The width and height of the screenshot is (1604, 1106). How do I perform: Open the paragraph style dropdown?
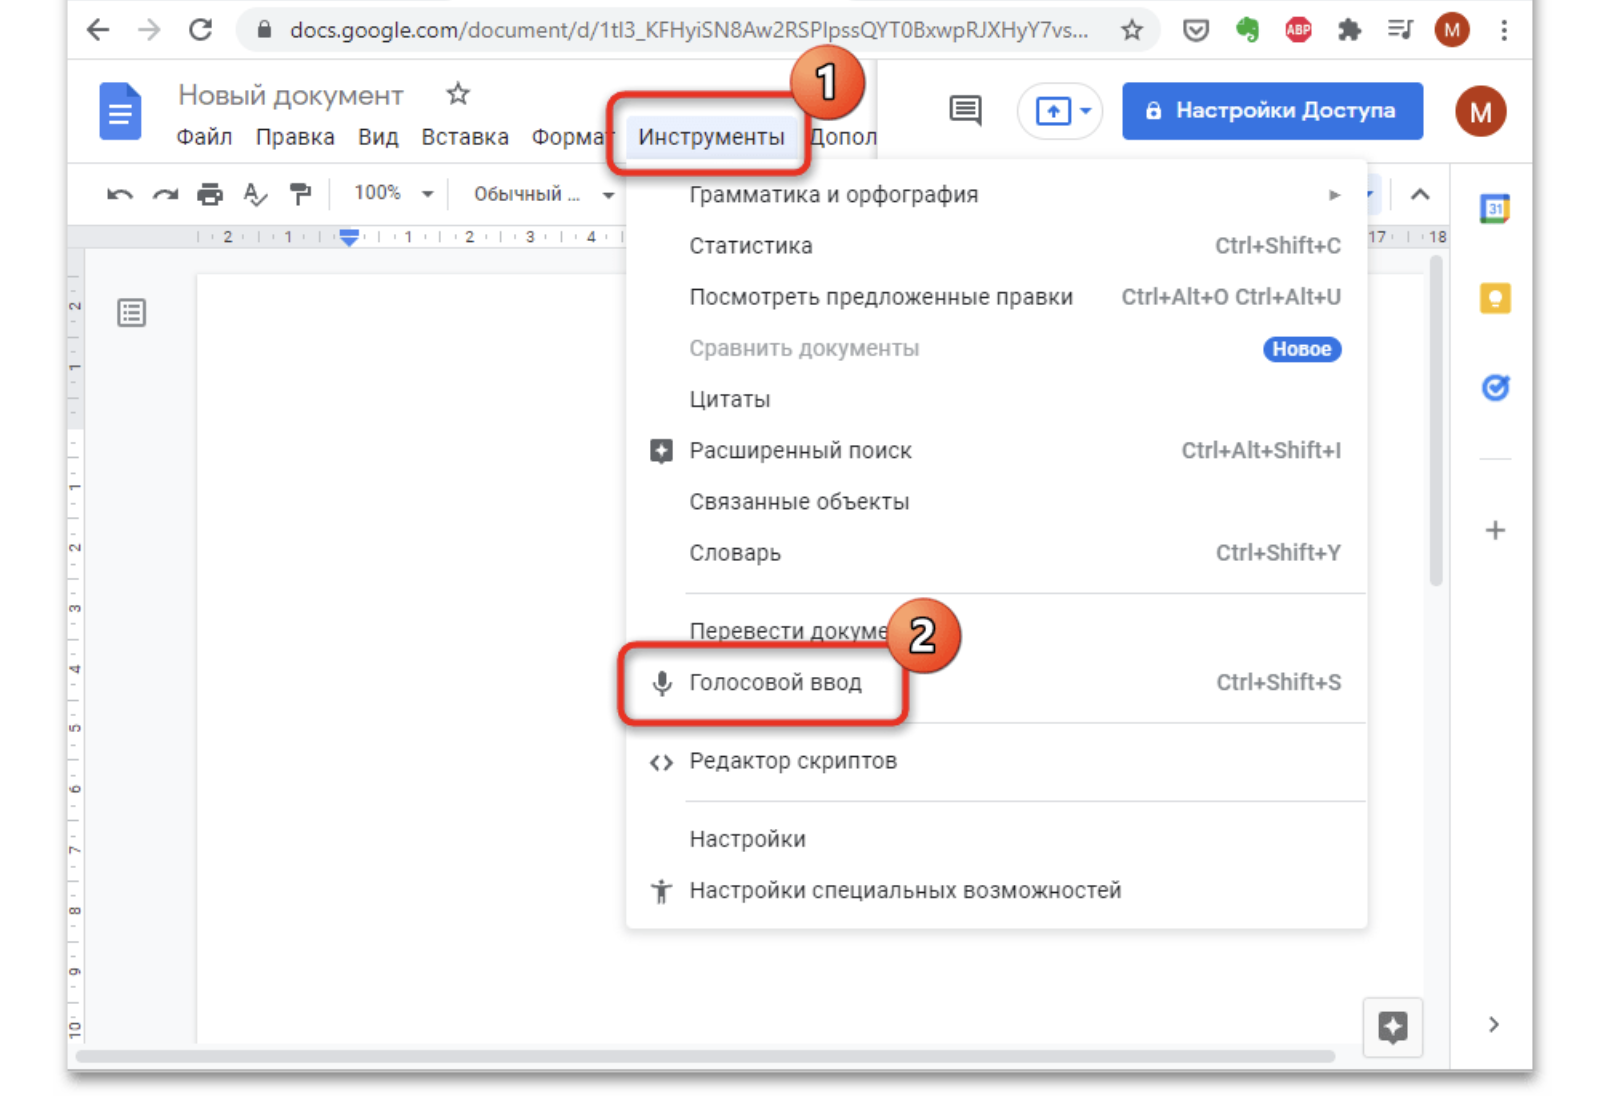click(x=543, y=194)
